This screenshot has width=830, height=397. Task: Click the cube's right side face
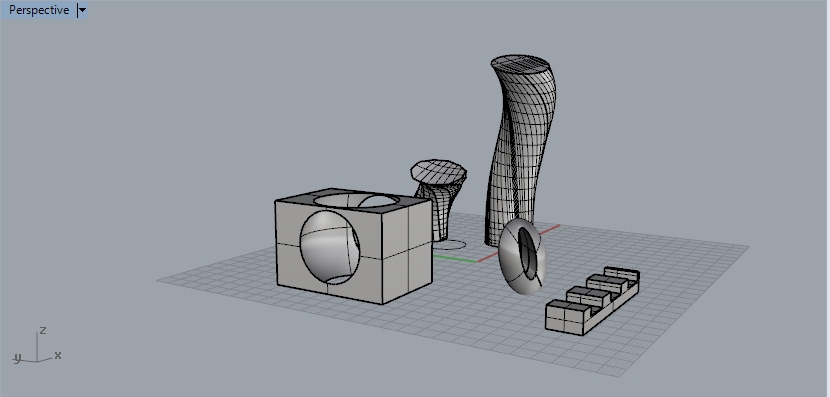pos(407,252)
